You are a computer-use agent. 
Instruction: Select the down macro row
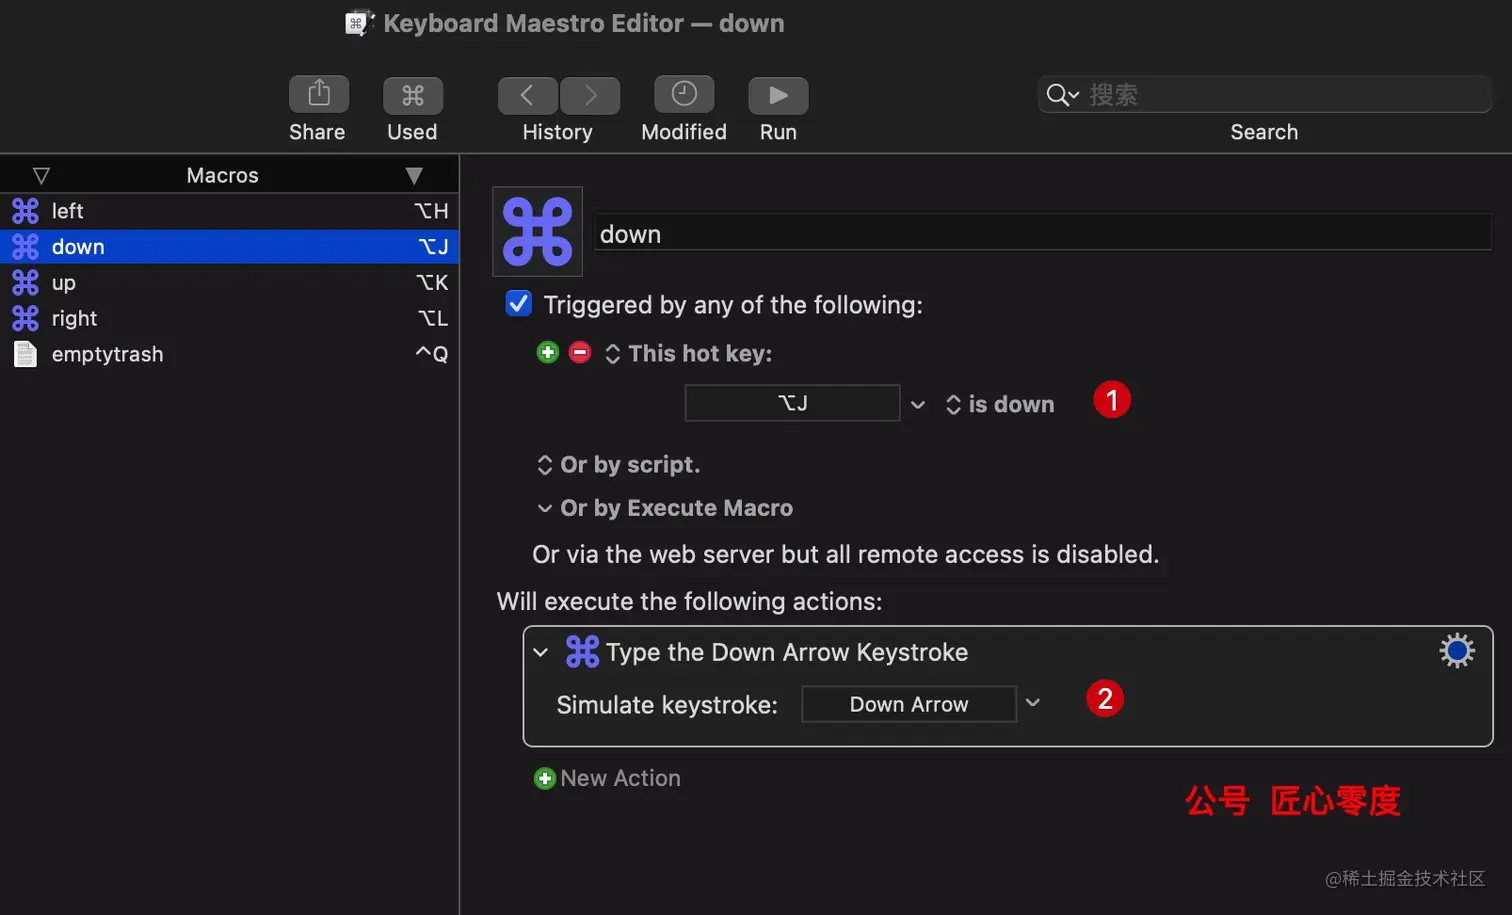229,247
